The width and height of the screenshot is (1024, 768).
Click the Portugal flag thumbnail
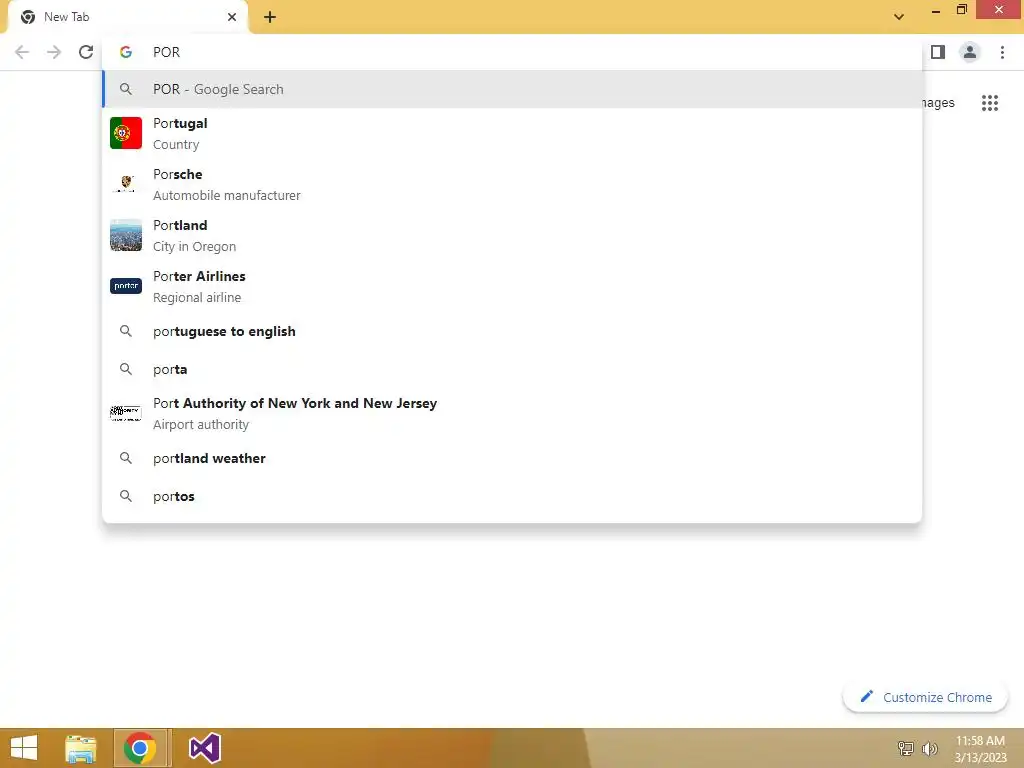point(126,133)
